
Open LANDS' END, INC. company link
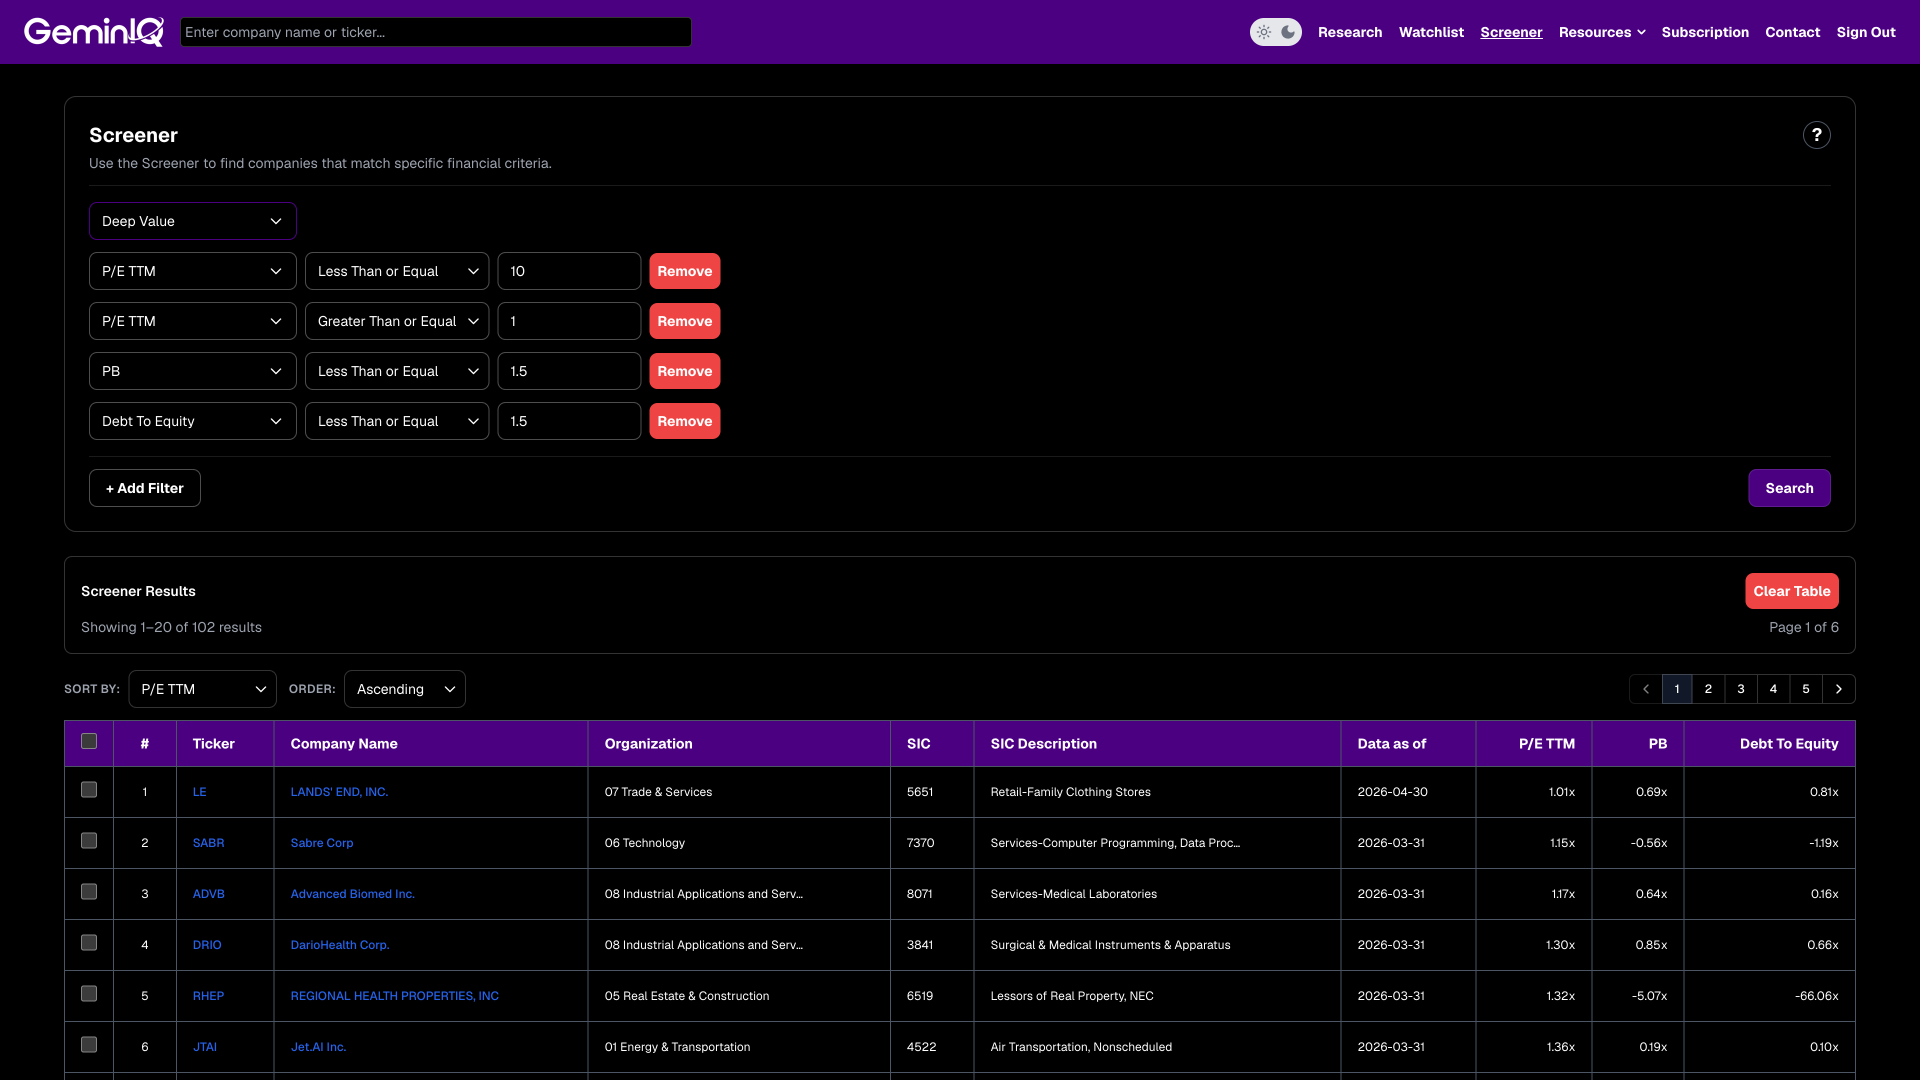pos(339,792)
